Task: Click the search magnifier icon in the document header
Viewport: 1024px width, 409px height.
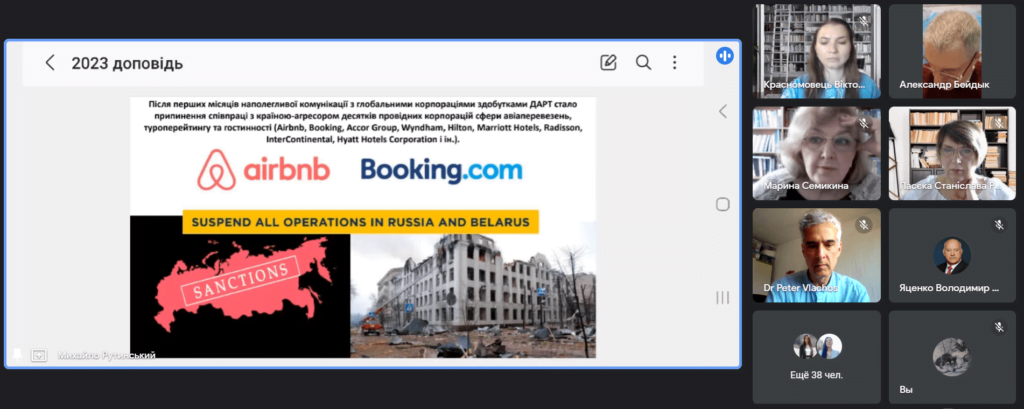Action: (x=643, y=63)
